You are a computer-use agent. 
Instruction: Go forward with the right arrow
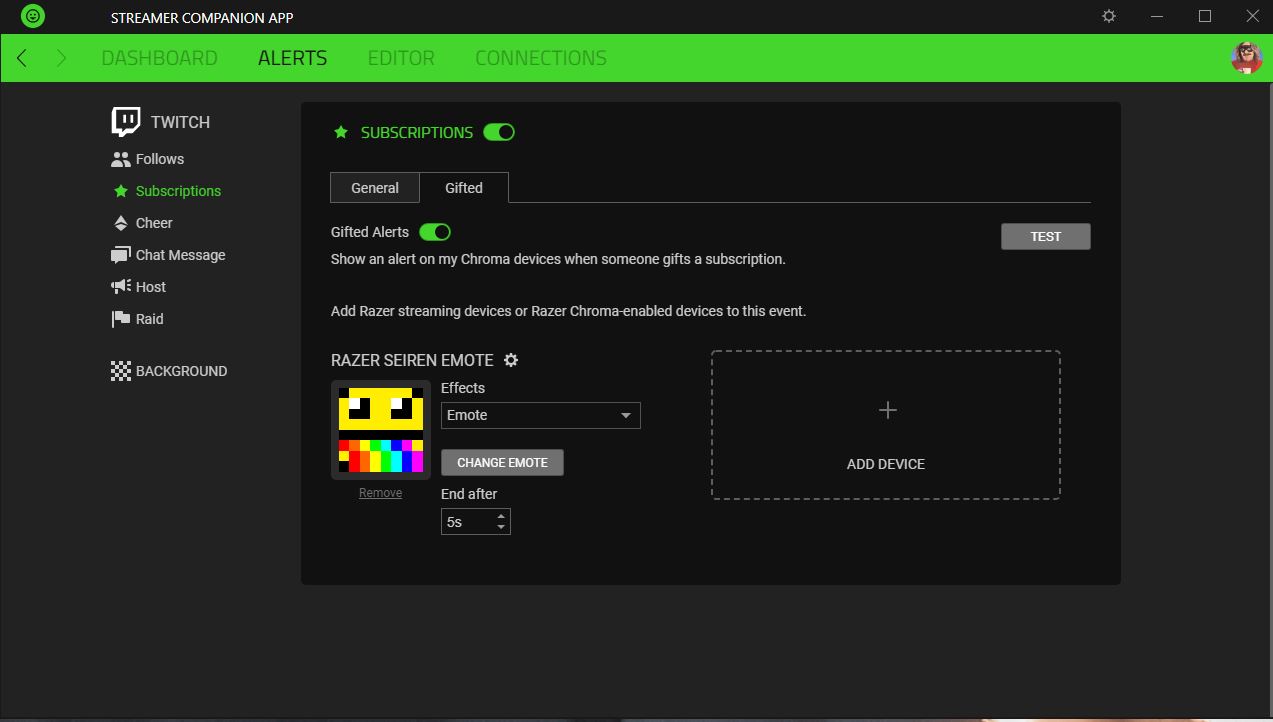pos(61,58)
